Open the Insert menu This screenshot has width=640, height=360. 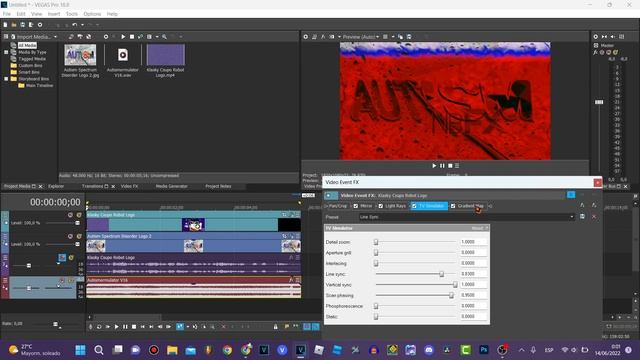(54, 14)
